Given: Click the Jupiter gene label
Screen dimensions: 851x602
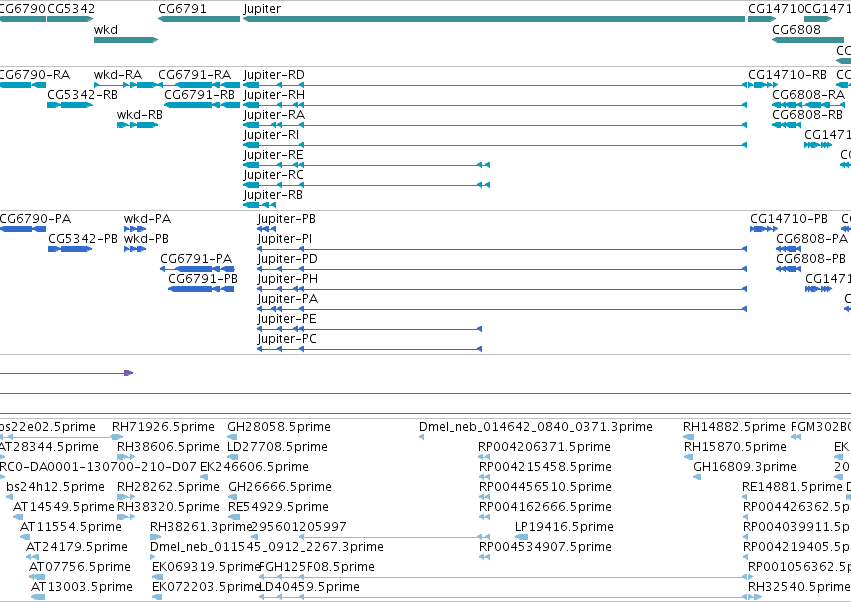Looking at the screenshot, I should coord(262,9).
